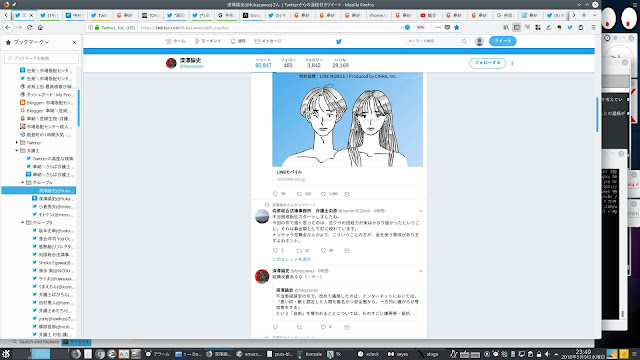Click the reply icon under the tweet with the quoted tweet
This screenshot has width=640, height=360.
tap(275, 327)
